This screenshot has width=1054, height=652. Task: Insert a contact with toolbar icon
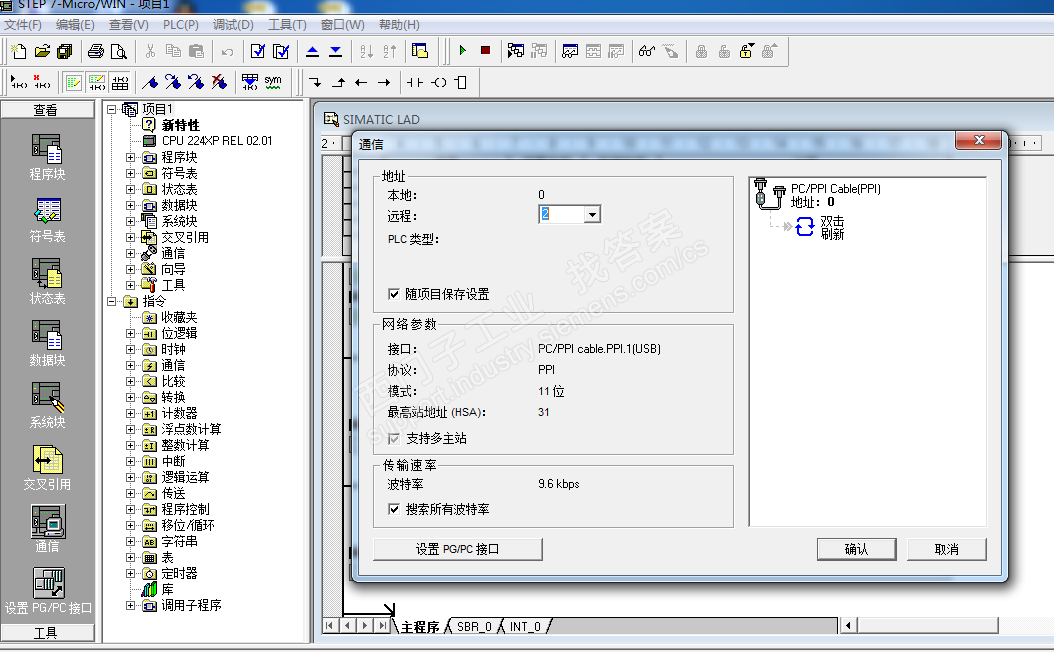pyautogui.click(x=415, y=82)
